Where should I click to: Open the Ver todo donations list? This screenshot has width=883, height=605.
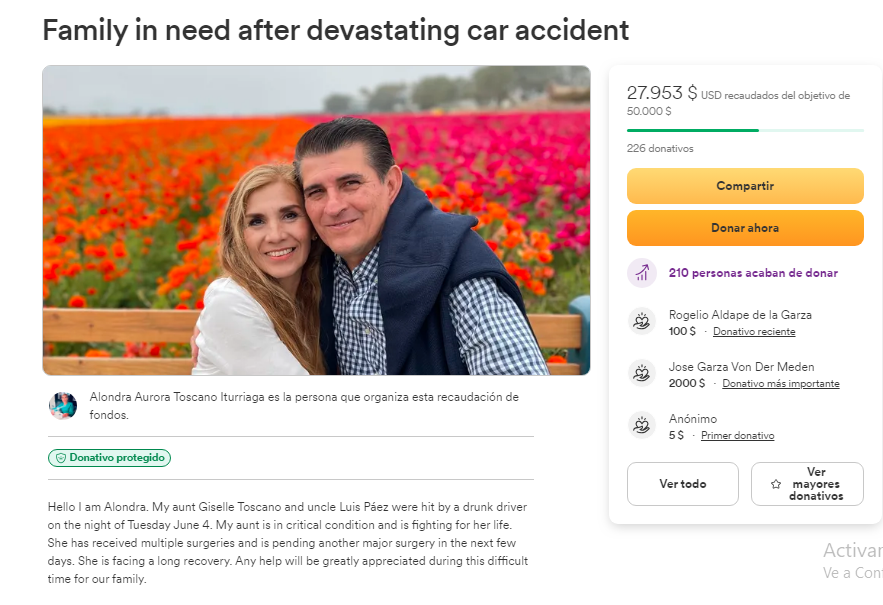click(682, 484)
